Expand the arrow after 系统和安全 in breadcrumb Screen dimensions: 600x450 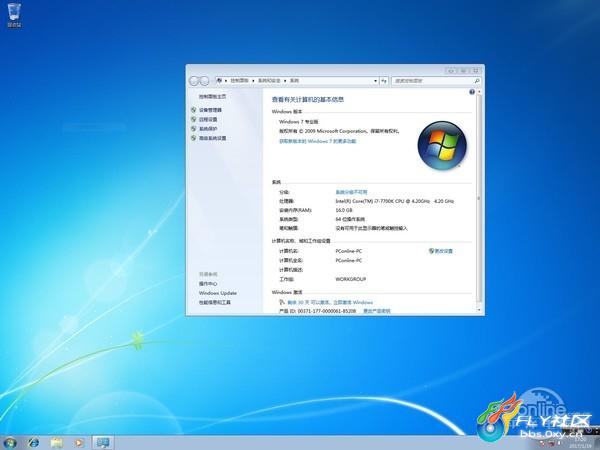pos(285,81)
